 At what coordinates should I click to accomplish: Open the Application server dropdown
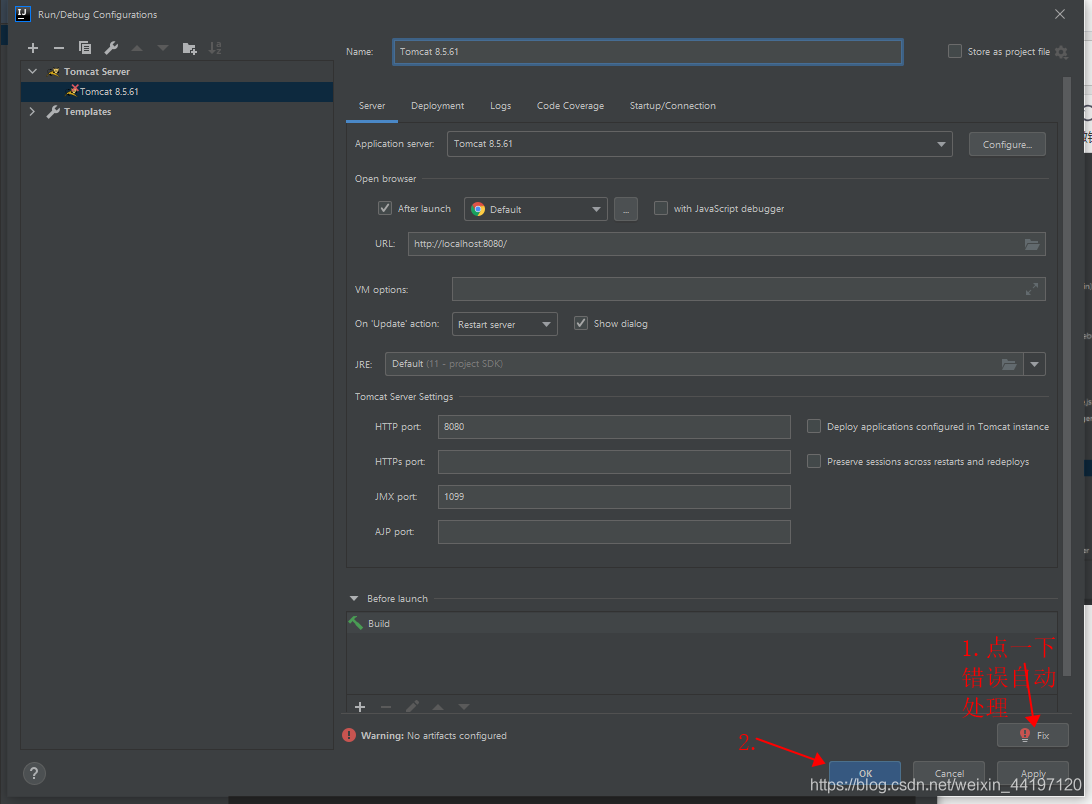[699, 144]
